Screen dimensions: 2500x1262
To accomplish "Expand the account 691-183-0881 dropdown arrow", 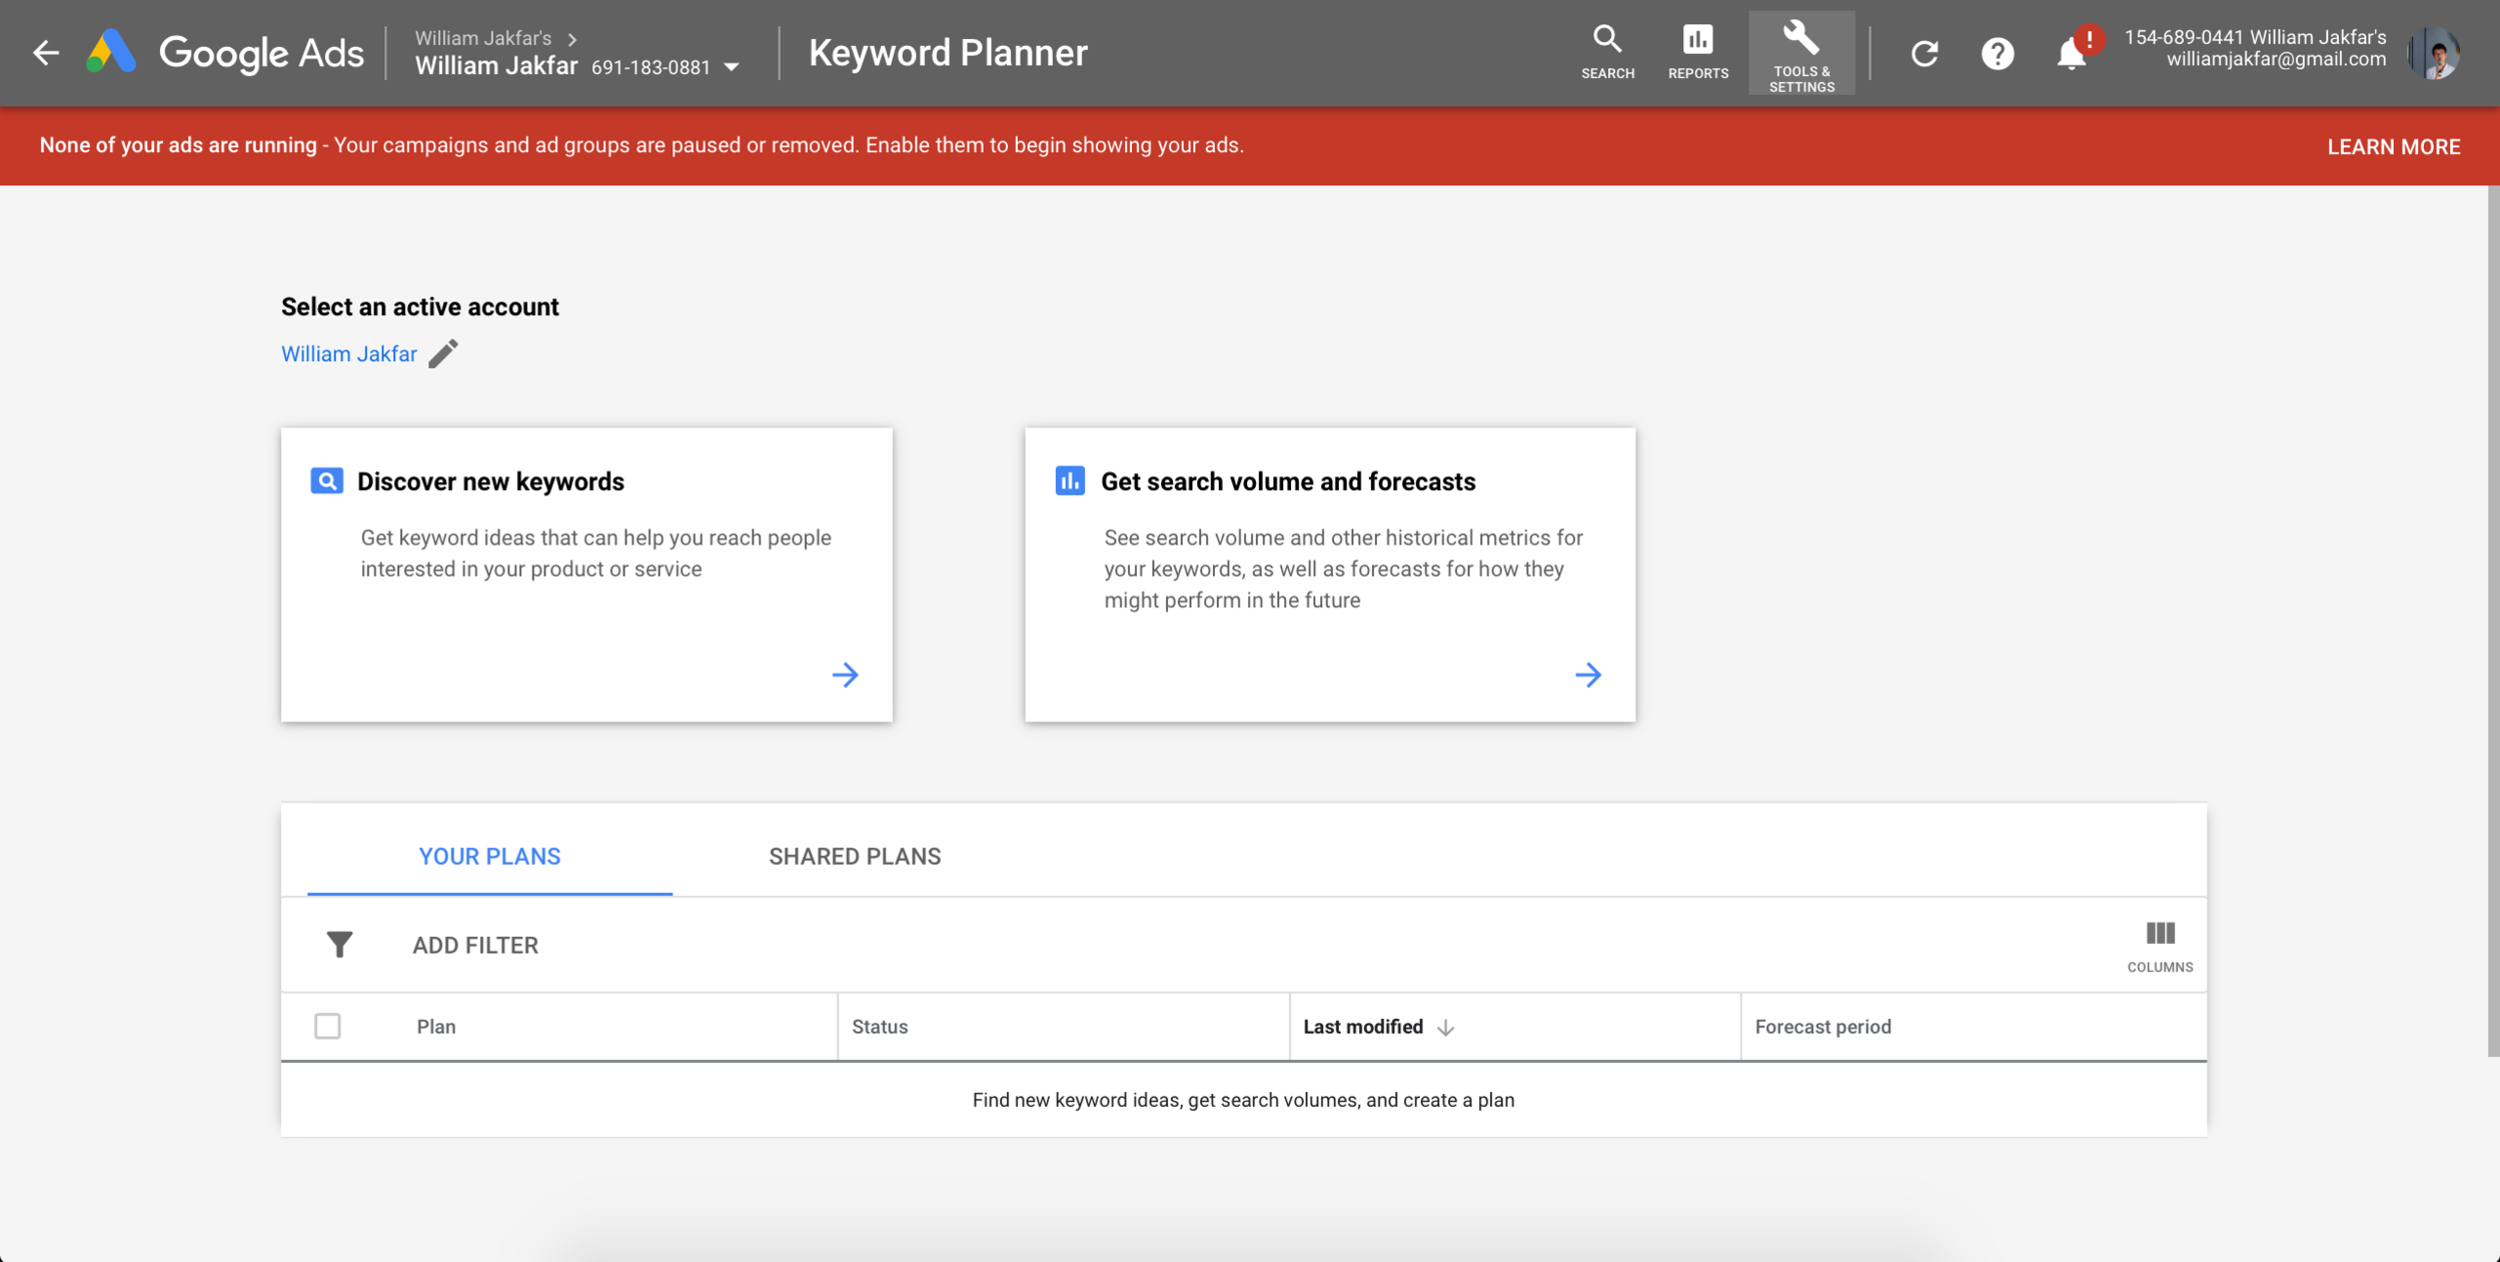I will (x=732, y=67).
